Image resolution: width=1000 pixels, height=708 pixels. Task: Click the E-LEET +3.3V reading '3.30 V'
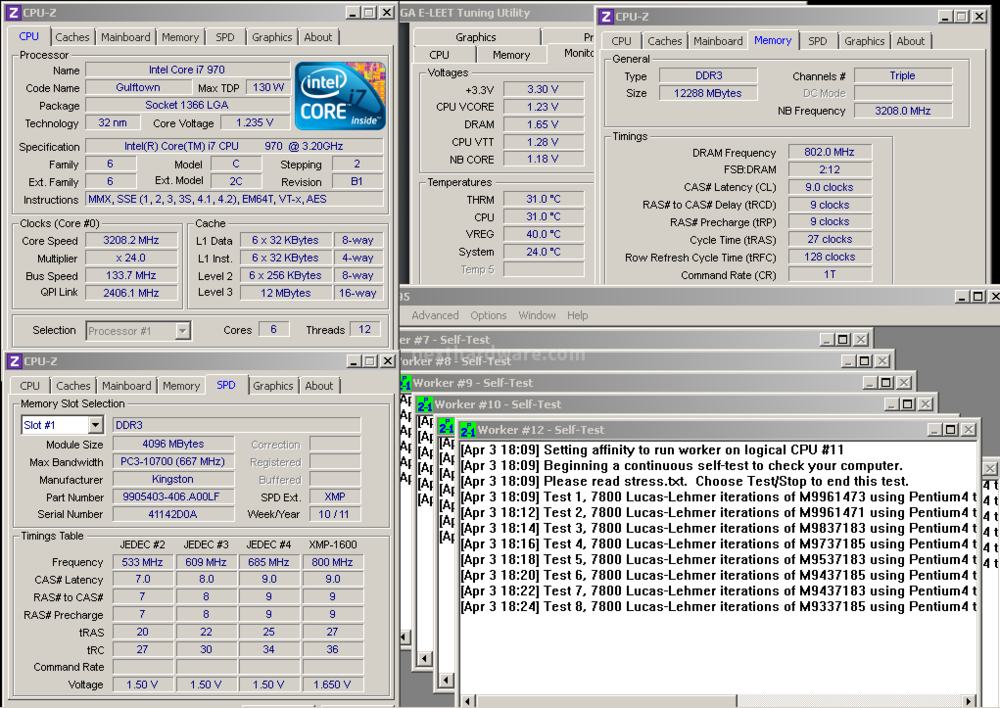[543, 89]
